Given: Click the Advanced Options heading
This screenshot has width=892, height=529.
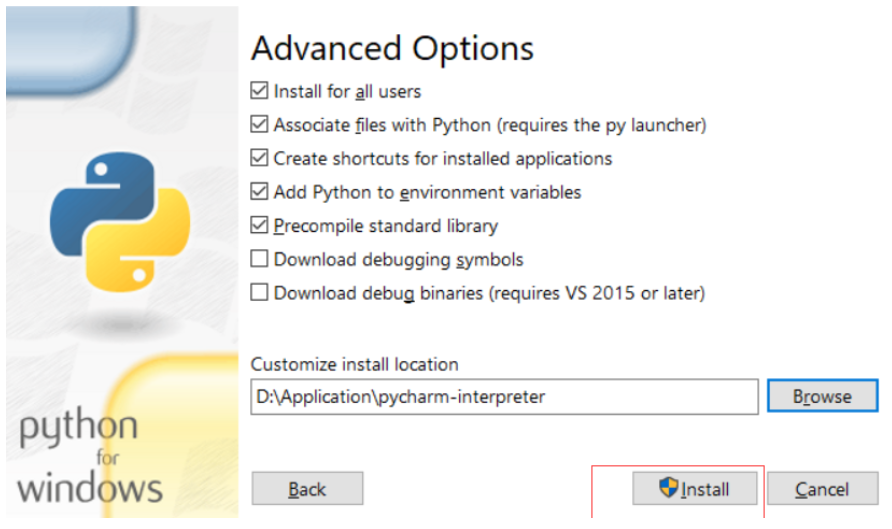Looking at the screenshot, I should pos(393,49).
